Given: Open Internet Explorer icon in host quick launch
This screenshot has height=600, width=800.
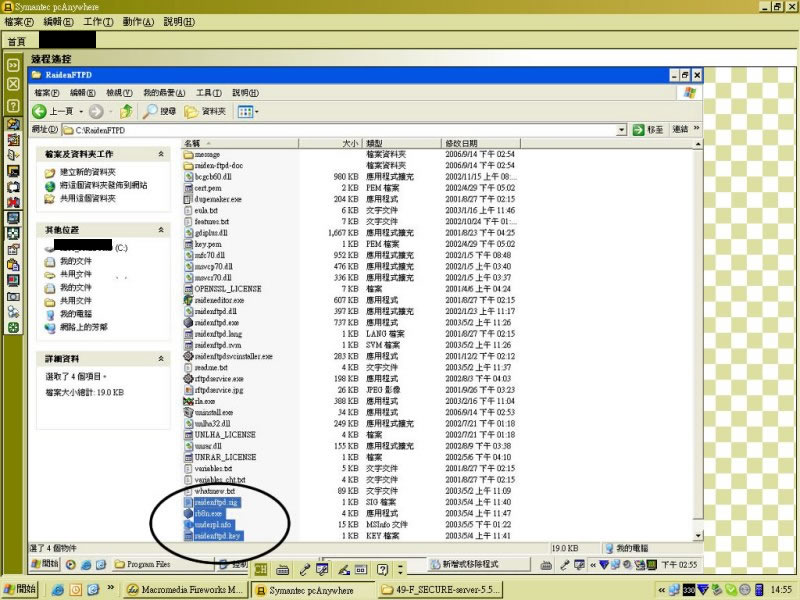Looking at the screenshot, I should 58,590.
